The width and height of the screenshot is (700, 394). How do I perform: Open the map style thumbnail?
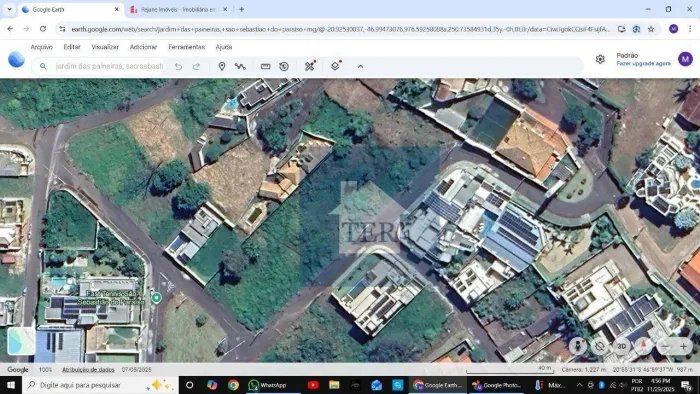point(21,341)
